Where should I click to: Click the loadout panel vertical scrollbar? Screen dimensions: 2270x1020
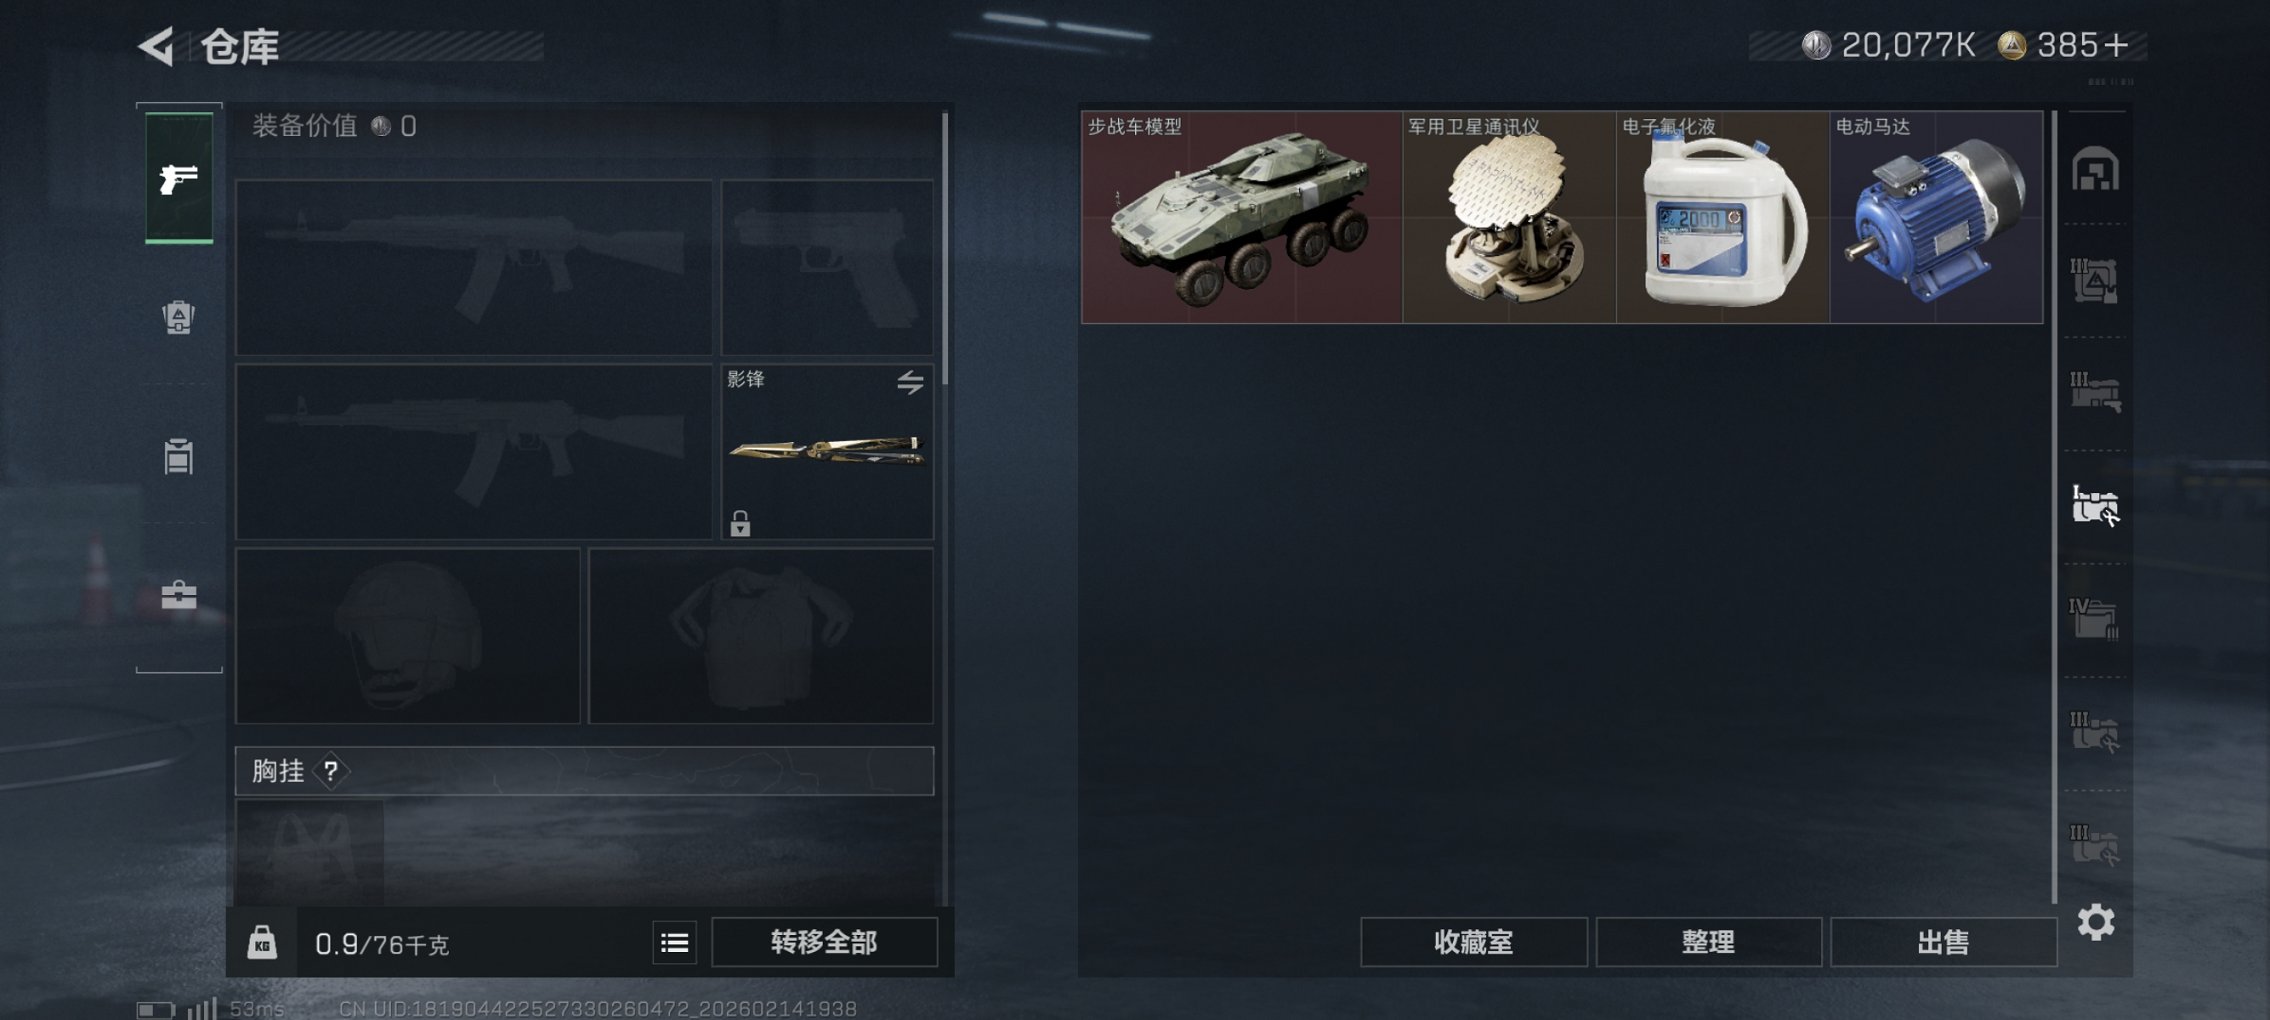[x=945, y=248]
